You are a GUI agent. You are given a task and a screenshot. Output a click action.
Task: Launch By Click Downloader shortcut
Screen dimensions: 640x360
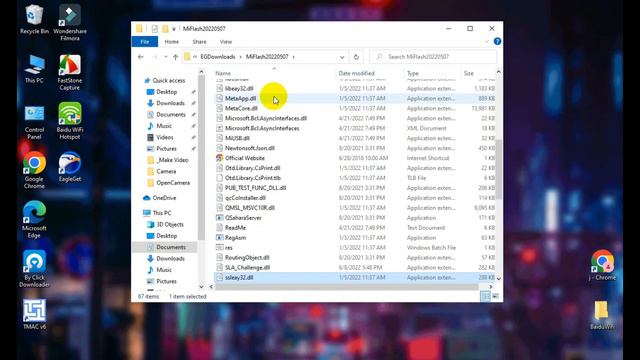[x=34, y=269]
